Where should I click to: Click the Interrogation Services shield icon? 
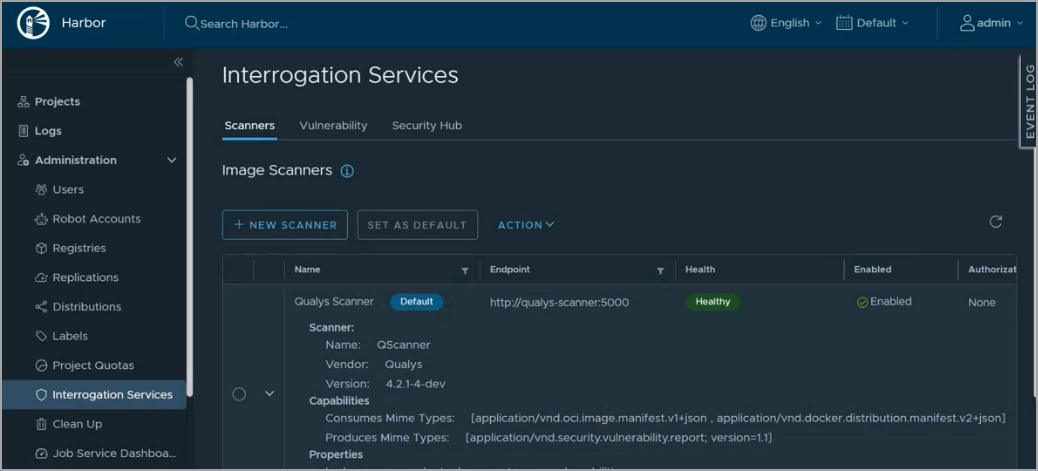tap(41, 395)
